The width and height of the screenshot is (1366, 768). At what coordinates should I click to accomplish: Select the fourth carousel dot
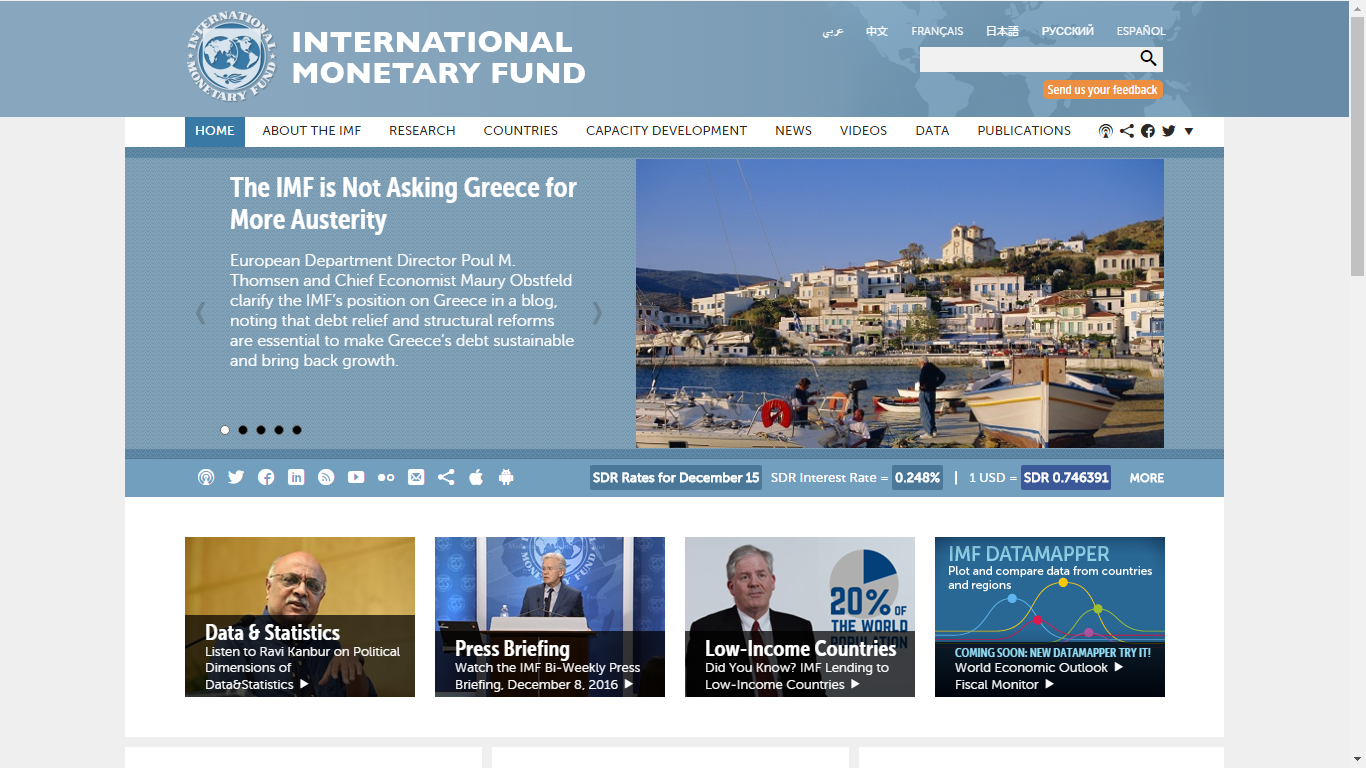(x=279, y=430)
